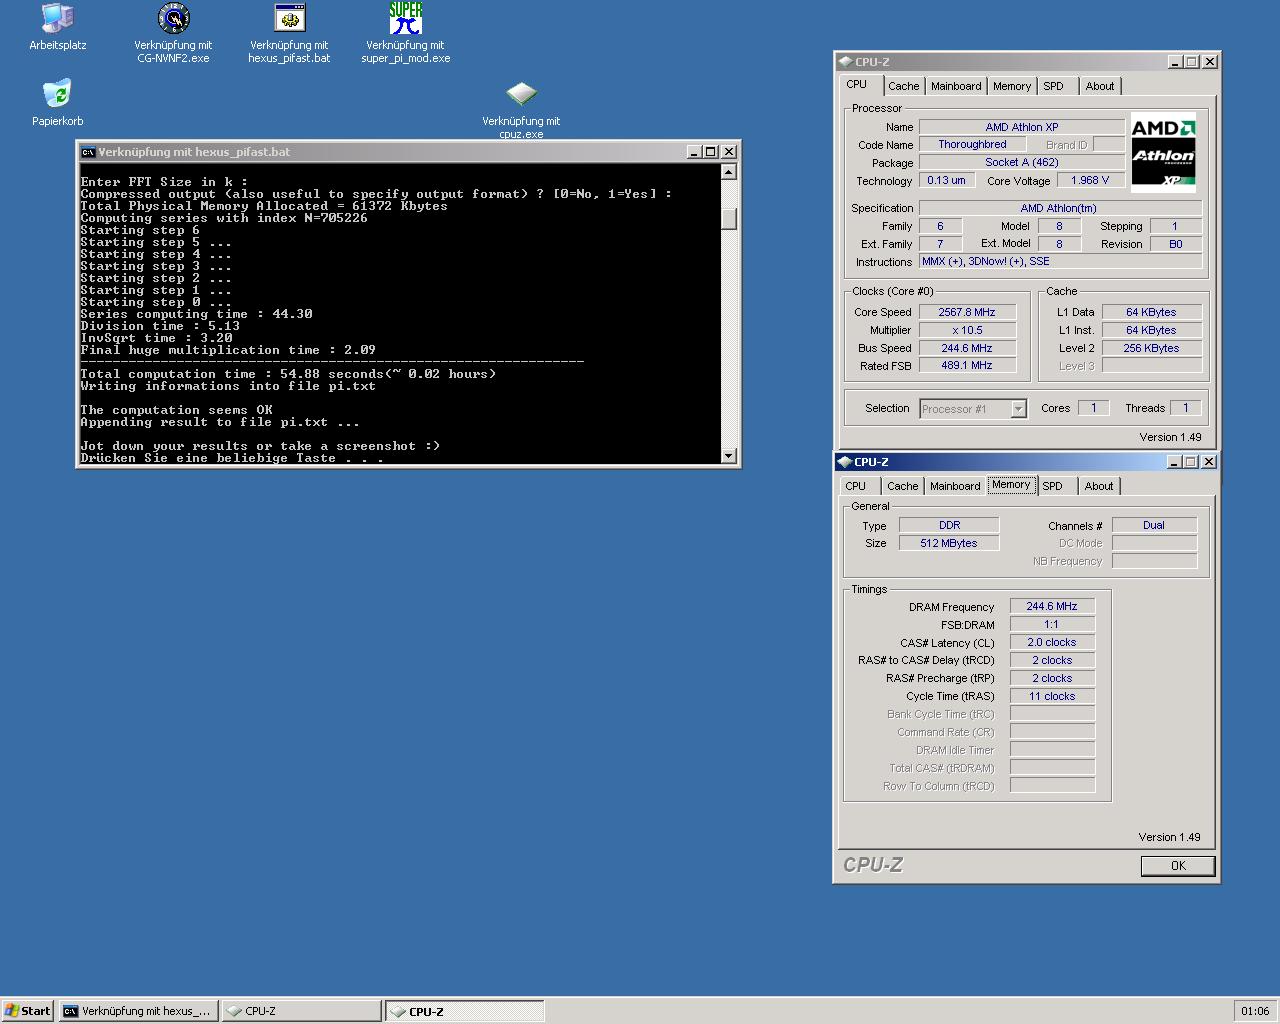Click the Channels # value Dual
The width and height of the screenshot is (1280, 1024).
click(x=1154, y=525)
